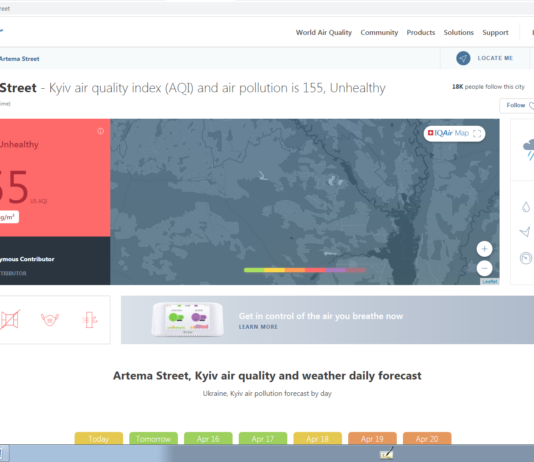
Task: Click the green segment of AQI legend
Action: coord(254,270)
